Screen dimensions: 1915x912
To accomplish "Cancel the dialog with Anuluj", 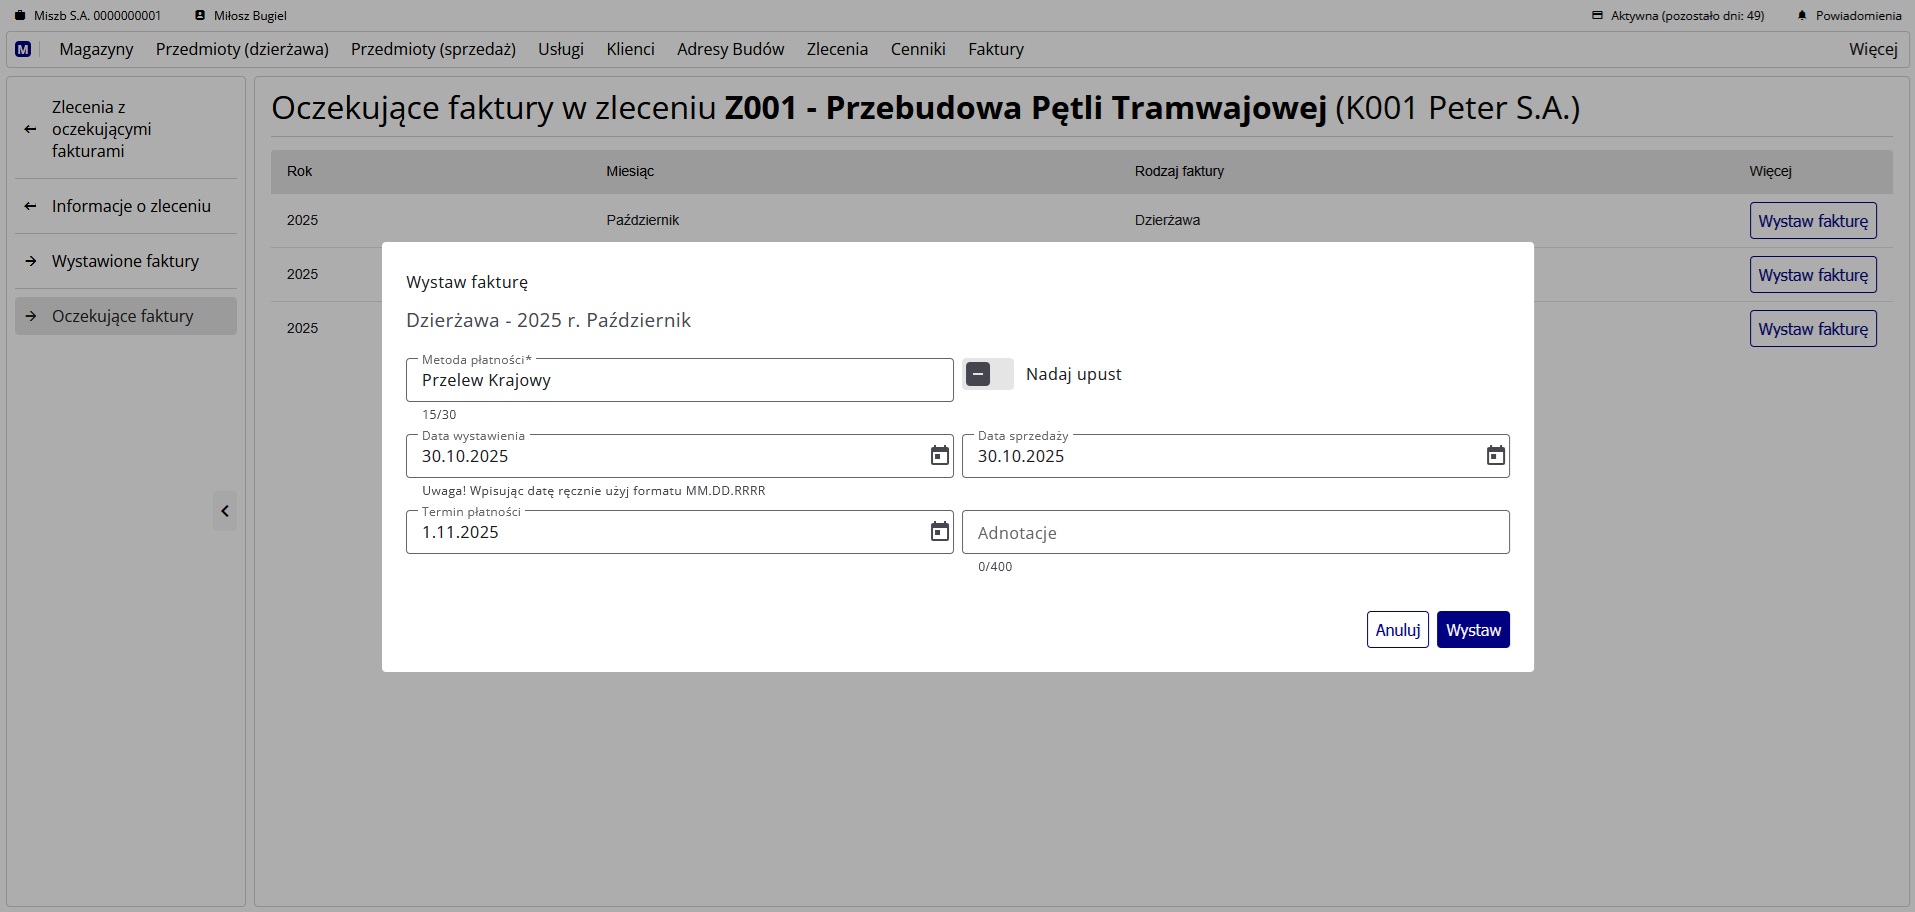I will (1397, 629).
